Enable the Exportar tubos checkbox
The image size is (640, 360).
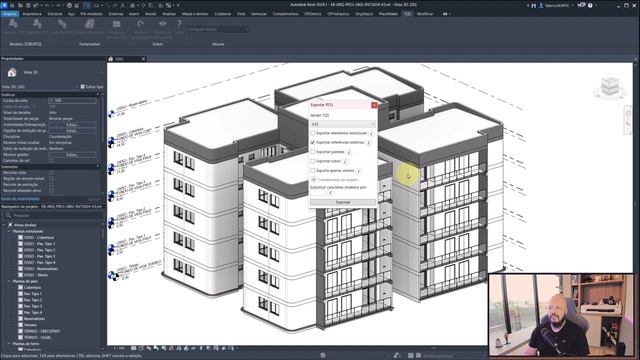313,161
